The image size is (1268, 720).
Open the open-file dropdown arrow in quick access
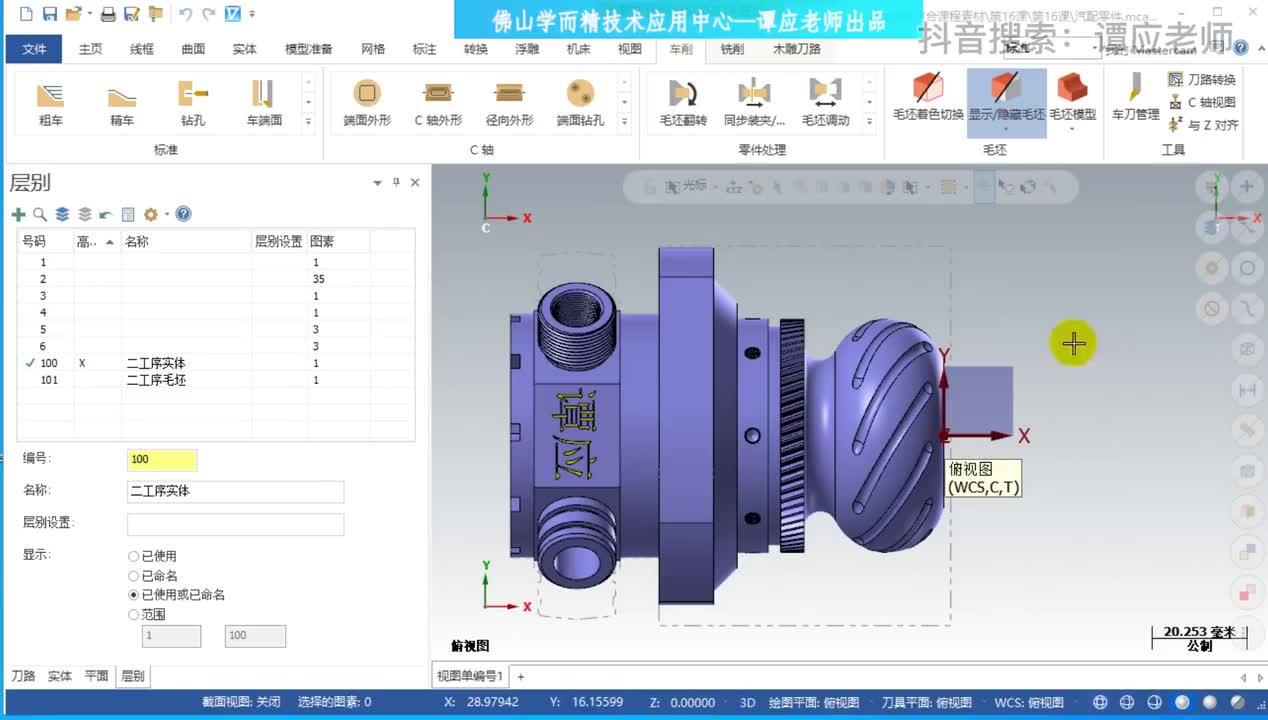[x=89, y=14]
